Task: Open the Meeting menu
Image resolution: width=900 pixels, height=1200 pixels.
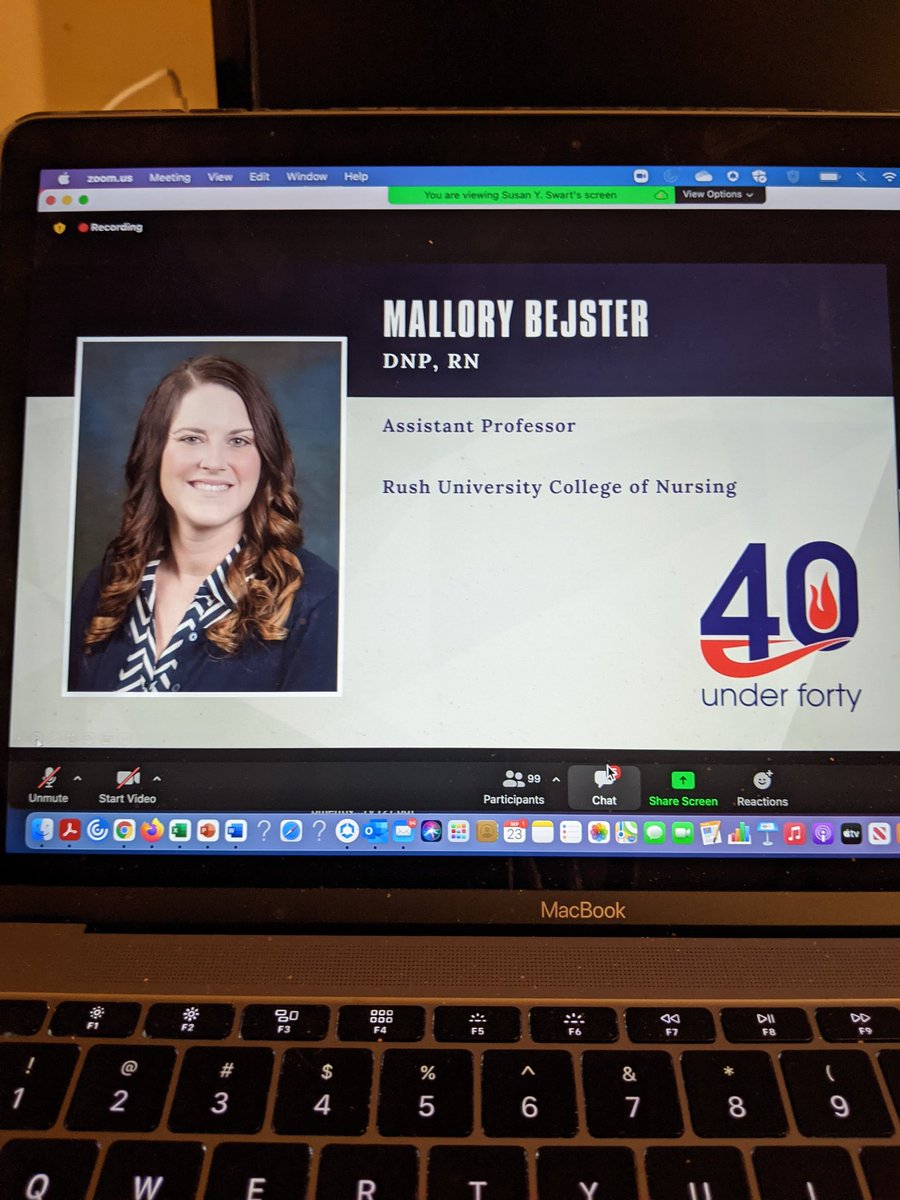Action: (x=170, y=177)
